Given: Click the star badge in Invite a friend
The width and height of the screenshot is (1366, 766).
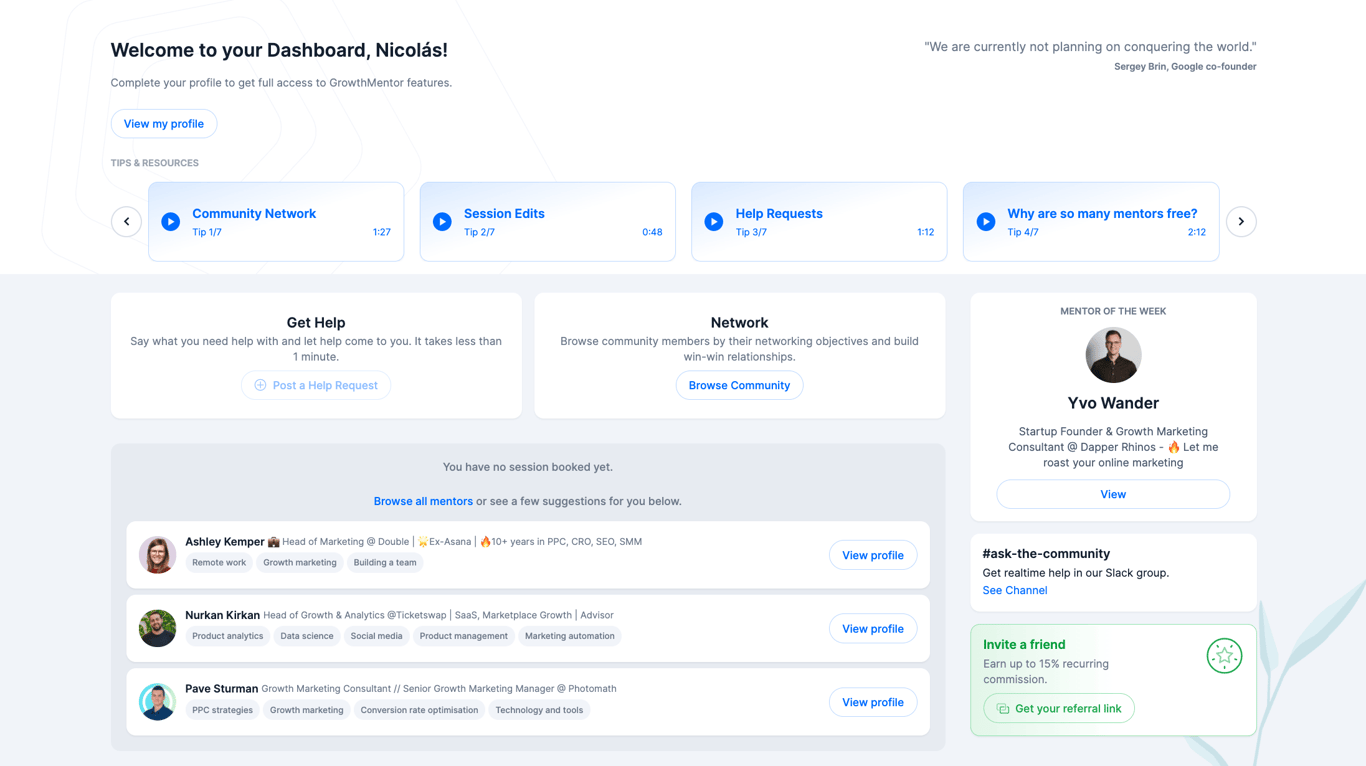Looking at the screenshot, I should tap(1224, 656).
